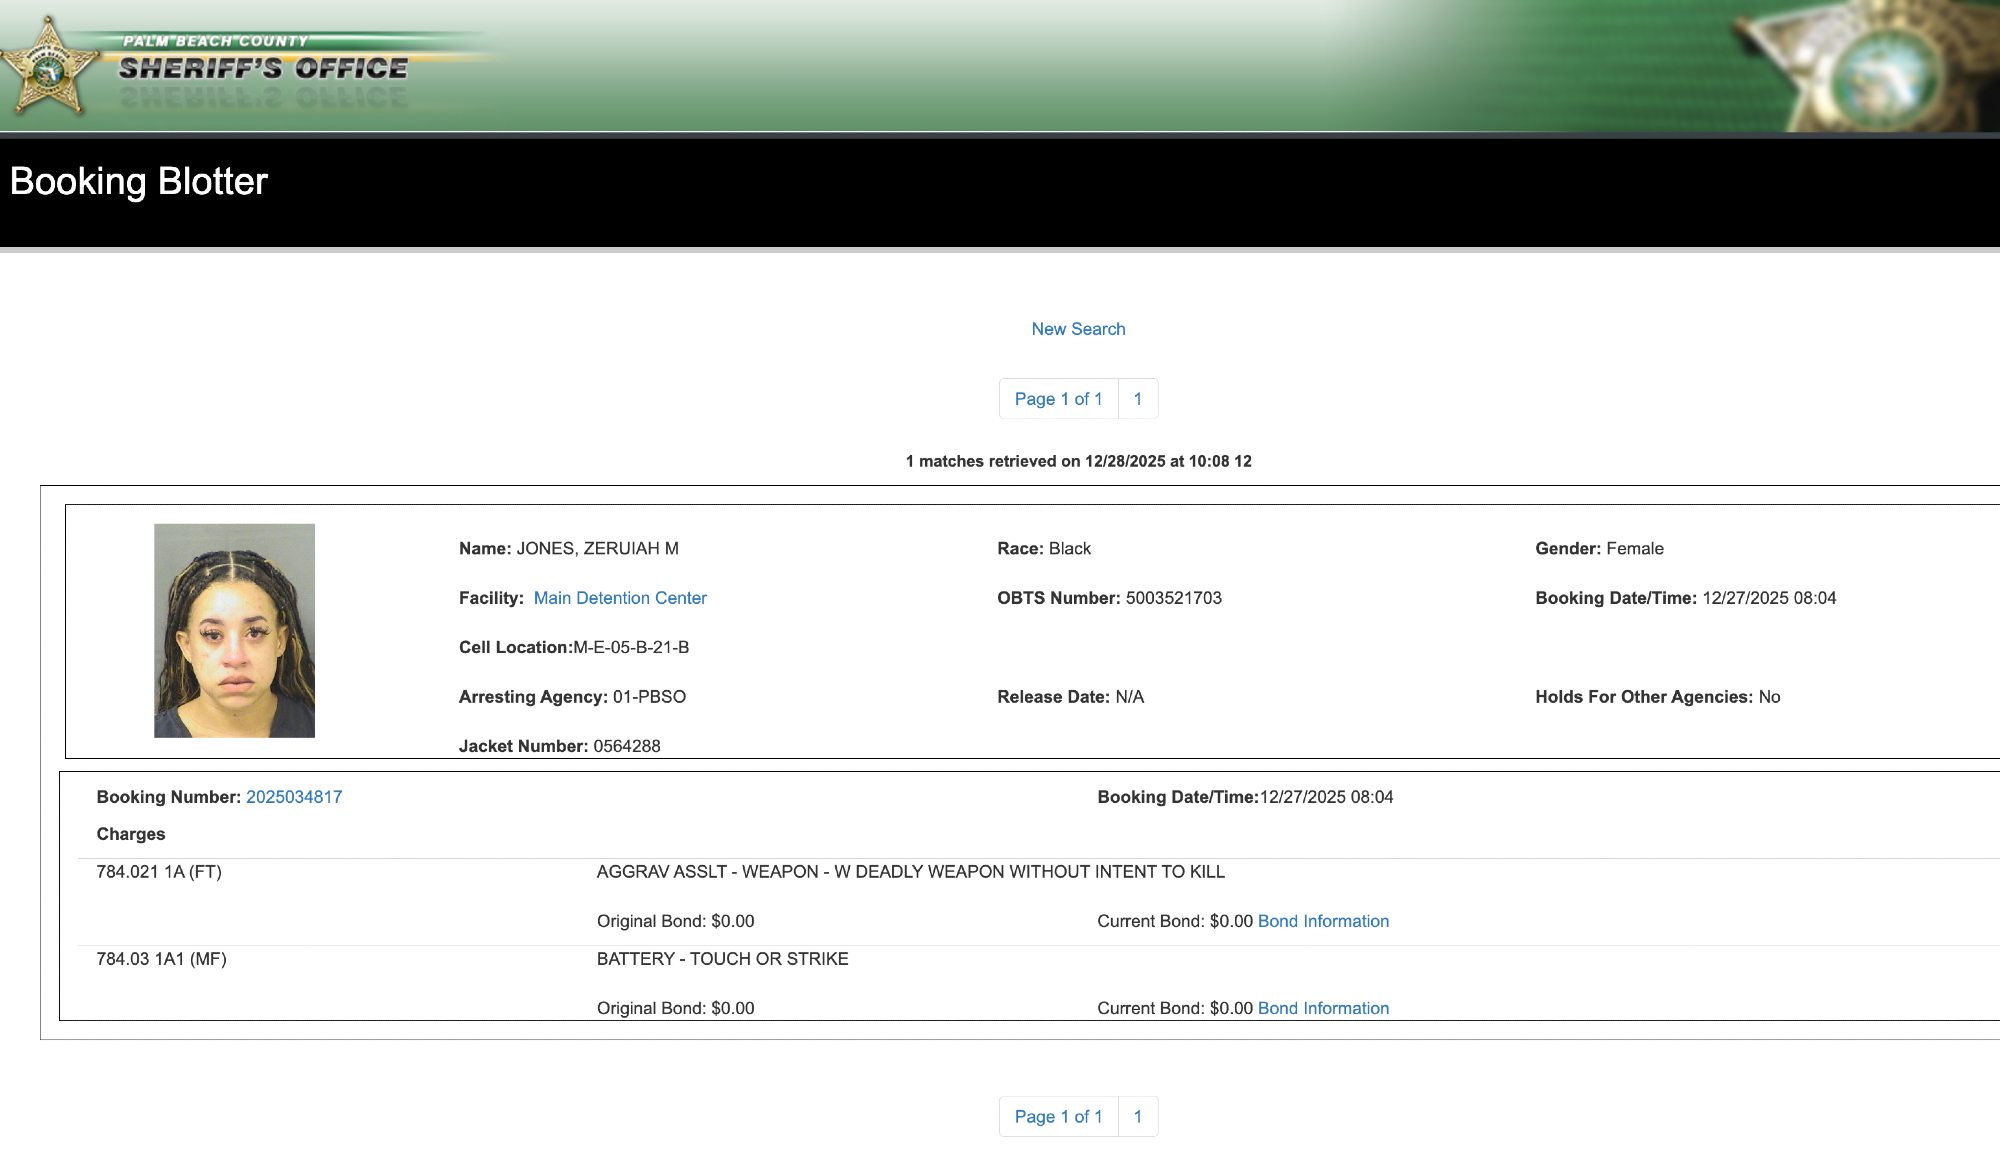Open Bond Information for battery charge

coord(1323,1008)
